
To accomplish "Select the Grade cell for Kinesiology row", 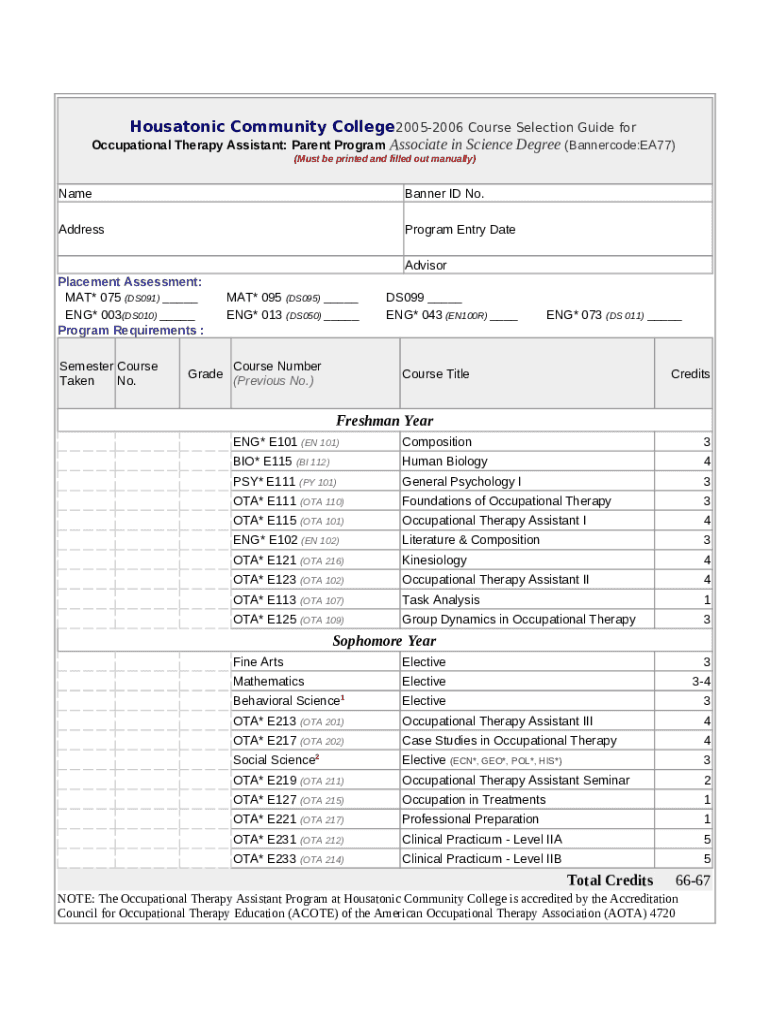I will point(204,560).
